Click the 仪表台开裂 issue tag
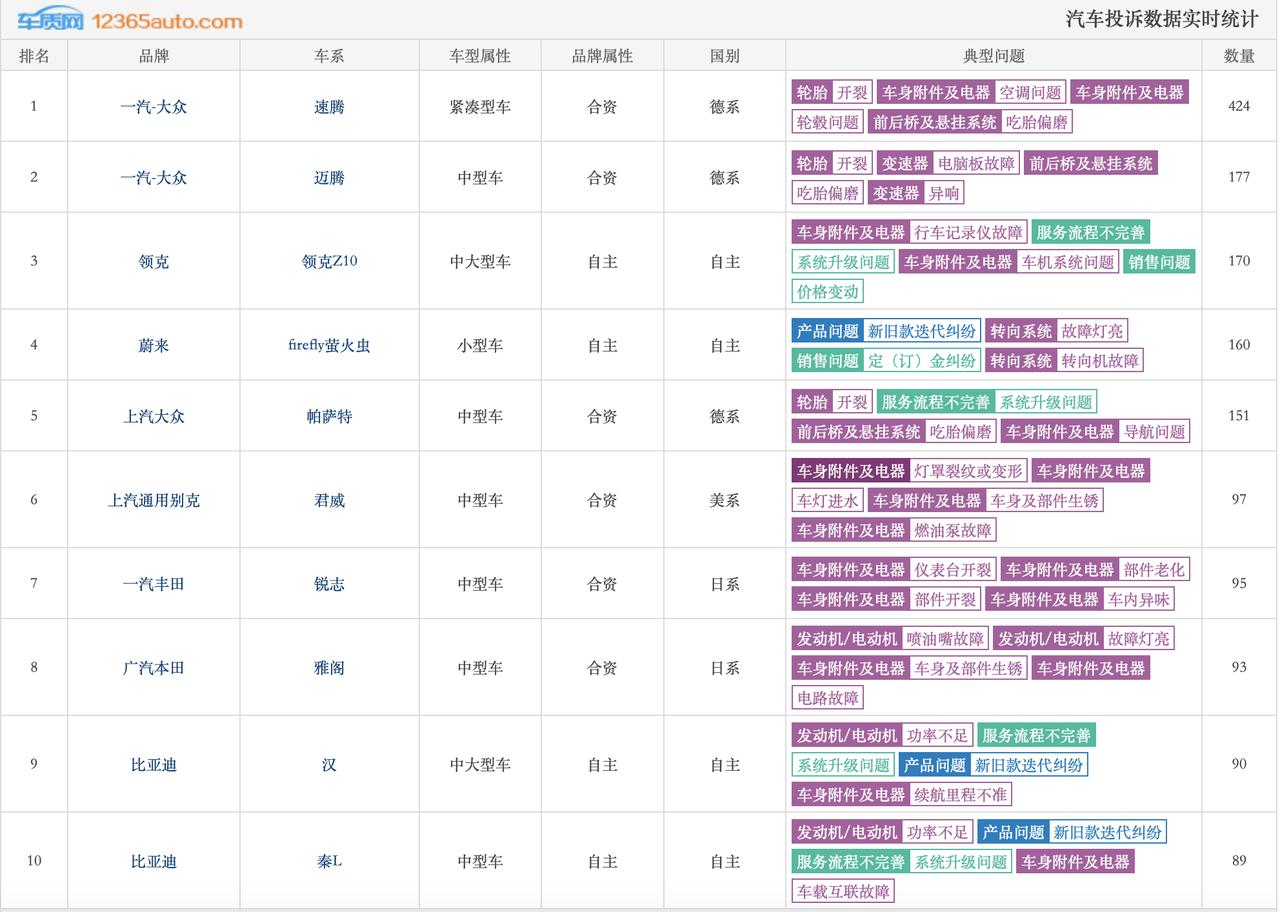Image resolution: width=1280 pixels, height=912 pixels. 953,570
